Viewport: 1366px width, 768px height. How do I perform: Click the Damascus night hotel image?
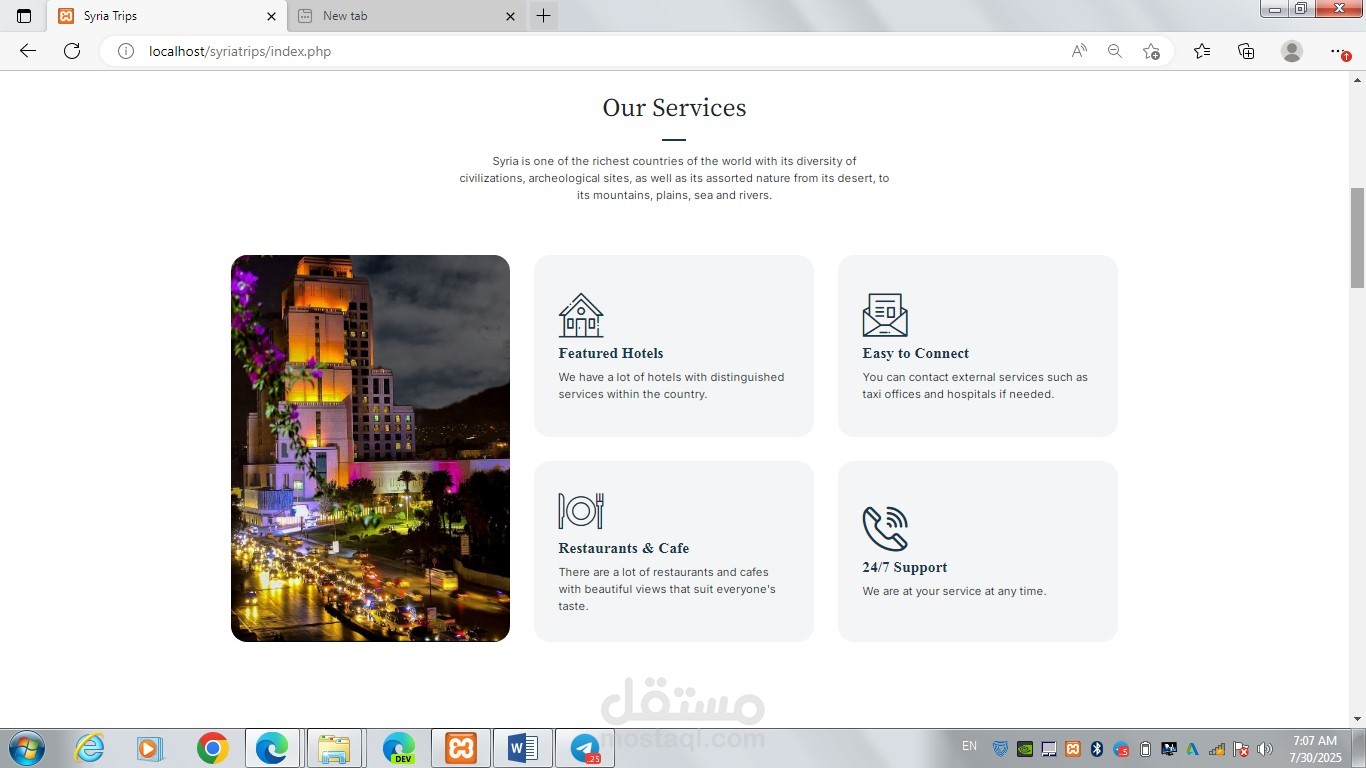click(370, 448)
